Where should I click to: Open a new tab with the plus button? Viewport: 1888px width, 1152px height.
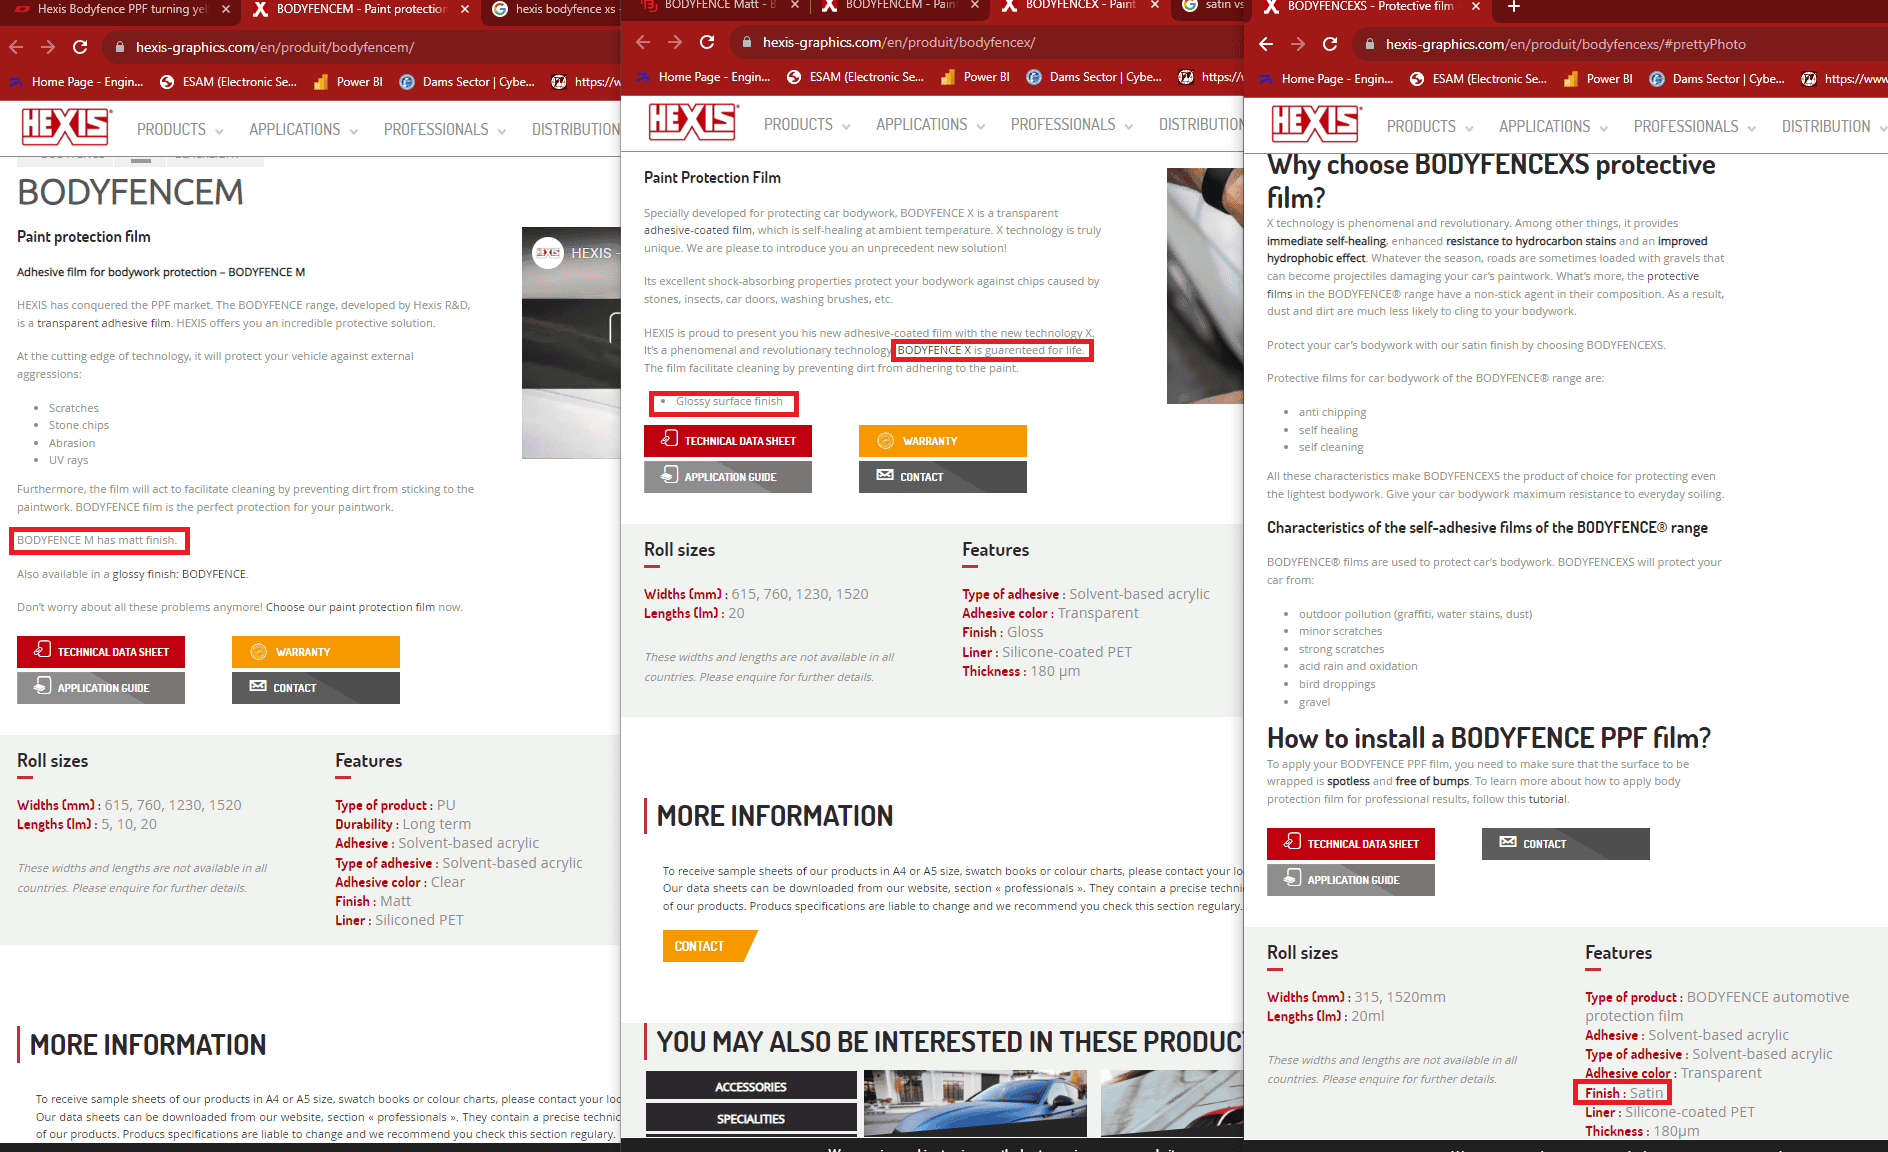pyautogui.click(x=1514, y=7)
